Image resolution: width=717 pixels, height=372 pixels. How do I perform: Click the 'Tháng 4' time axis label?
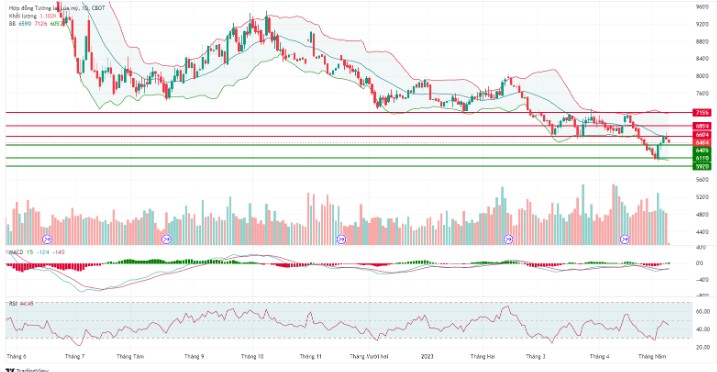599,356
